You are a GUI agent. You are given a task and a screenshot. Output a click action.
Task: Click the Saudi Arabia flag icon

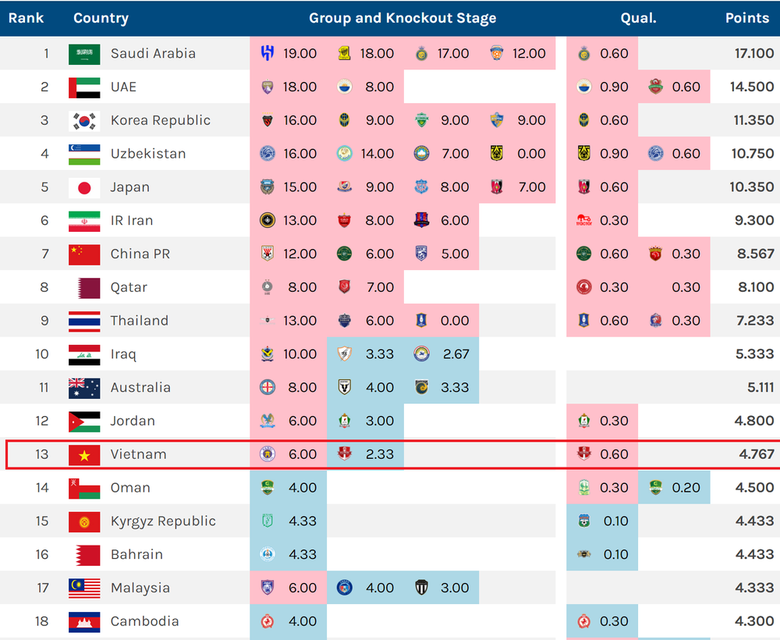click(84, 54)
